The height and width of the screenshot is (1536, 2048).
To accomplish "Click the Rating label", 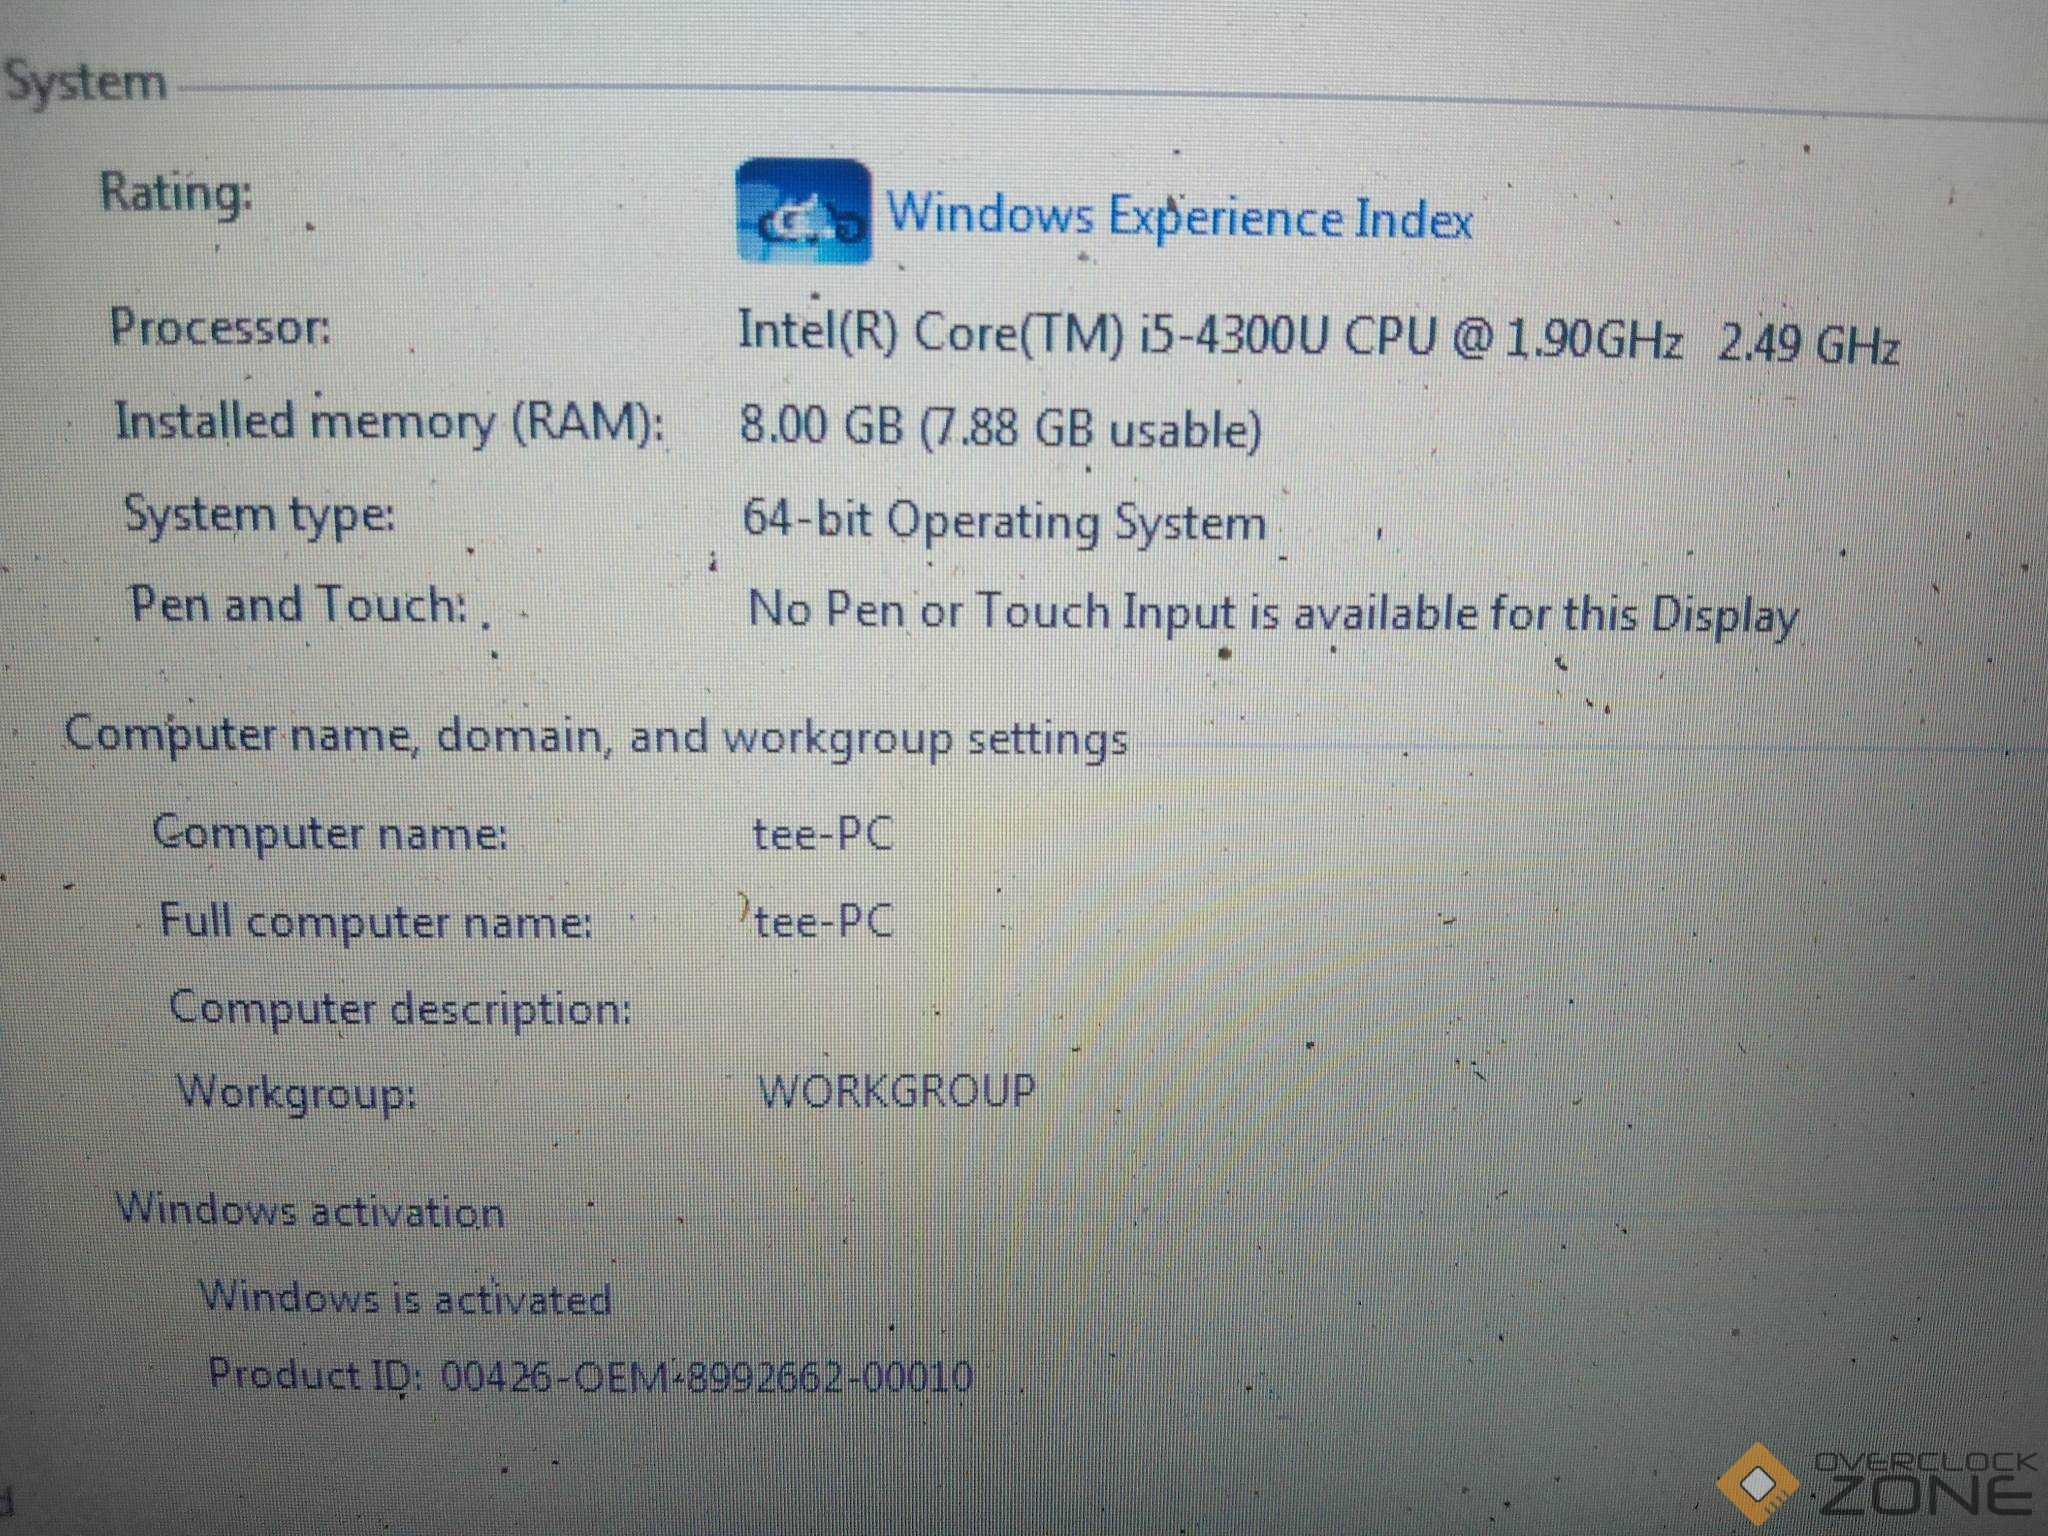I will 176,192.
